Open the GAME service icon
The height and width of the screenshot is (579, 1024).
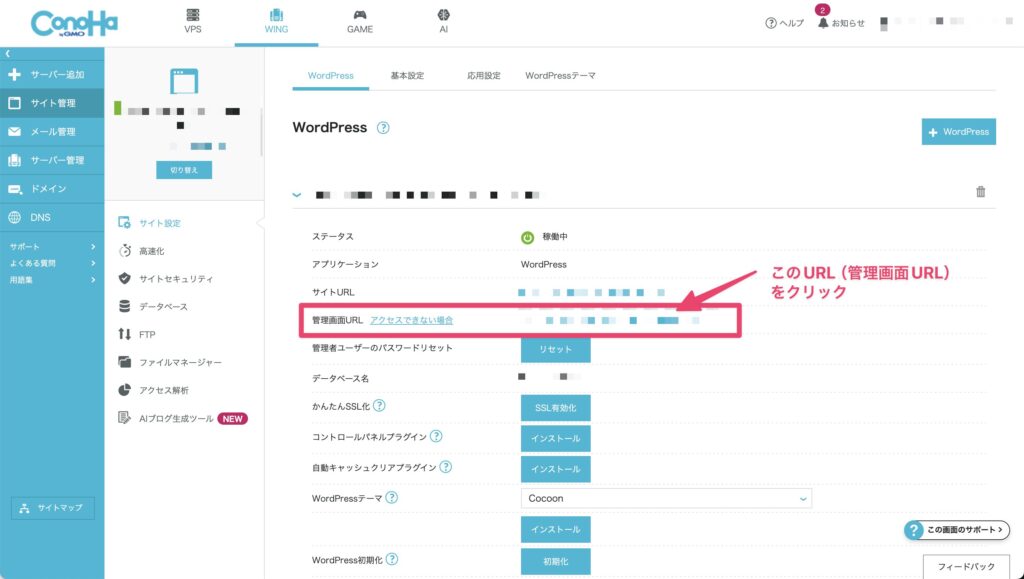(x=360, y=15)
